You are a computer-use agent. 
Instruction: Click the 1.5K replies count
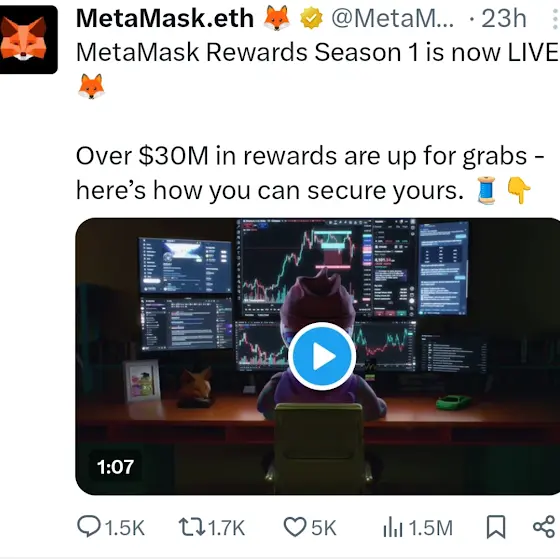[125, 528]
